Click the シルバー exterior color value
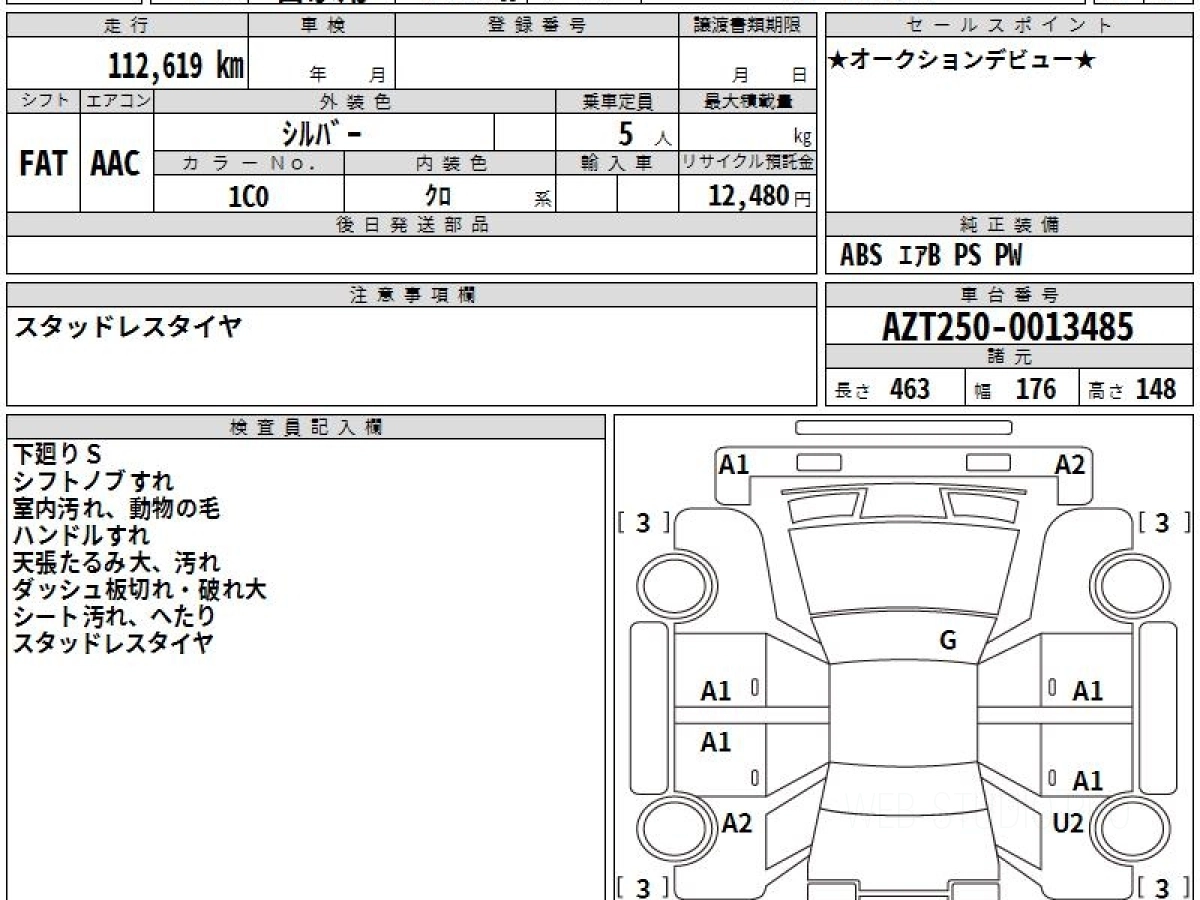The height and width of the screenshot is (900, 1200). tap(320, 133)
